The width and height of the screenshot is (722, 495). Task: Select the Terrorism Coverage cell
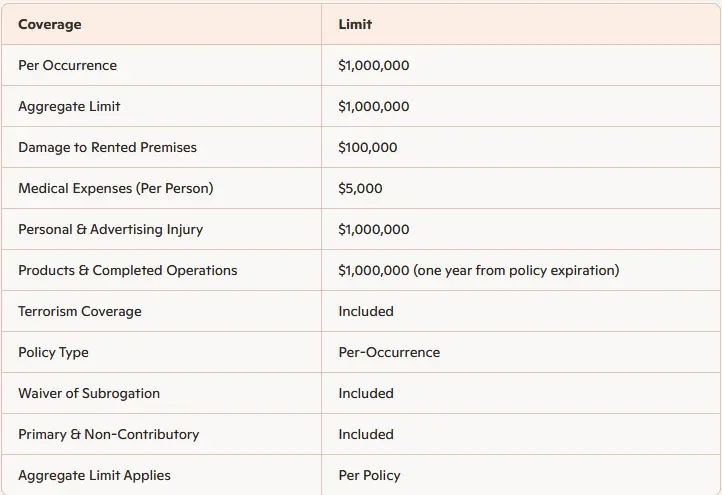80,311
